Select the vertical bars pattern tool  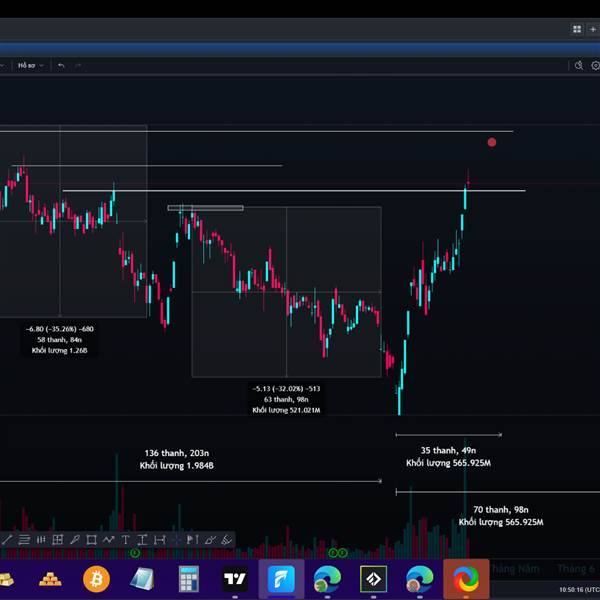pyautogui.click(x=41, y=540)
